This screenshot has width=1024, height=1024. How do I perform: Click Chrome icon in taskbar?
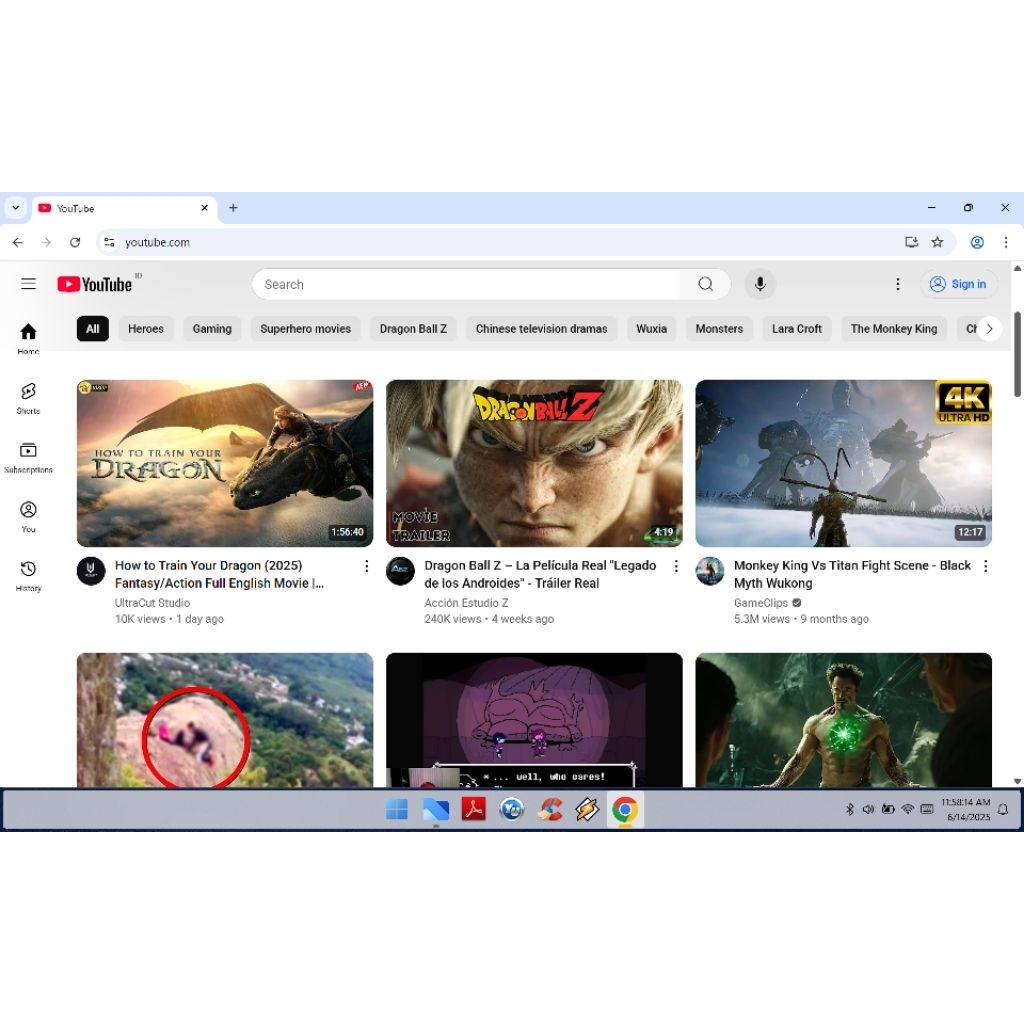click(x=625, y=810)
